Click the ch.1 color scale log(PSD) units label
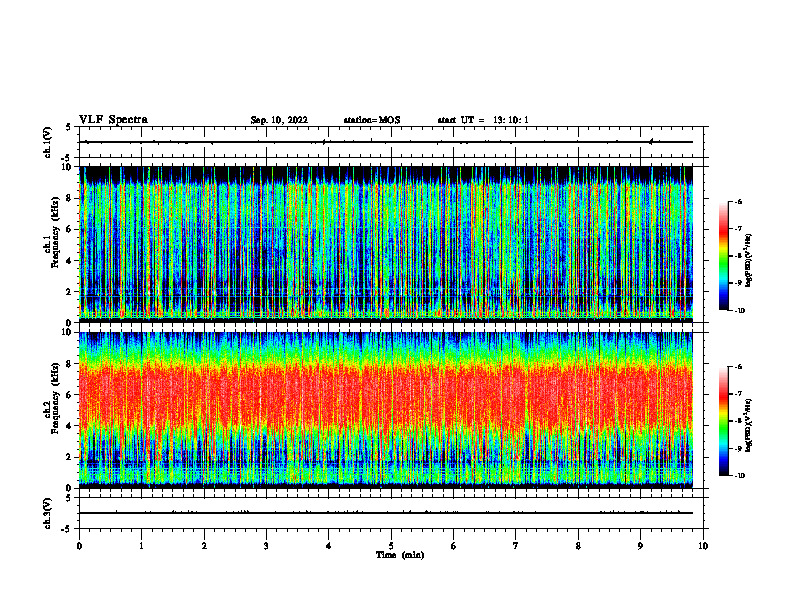 click(x=749, y=260)
